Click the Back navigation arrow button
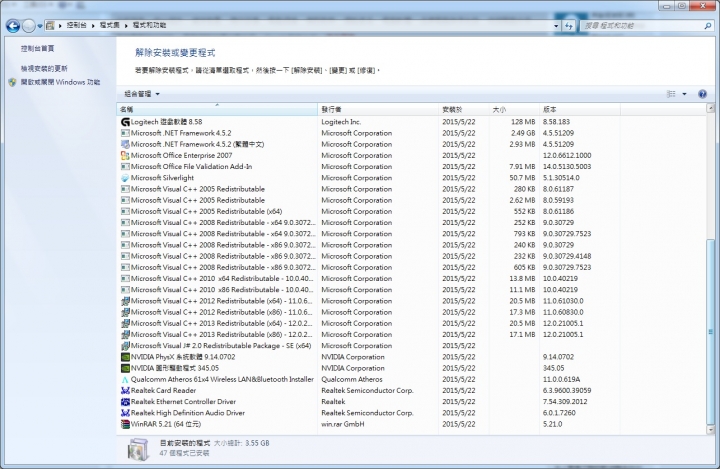720x469 pixels. (x=13, y=26)
